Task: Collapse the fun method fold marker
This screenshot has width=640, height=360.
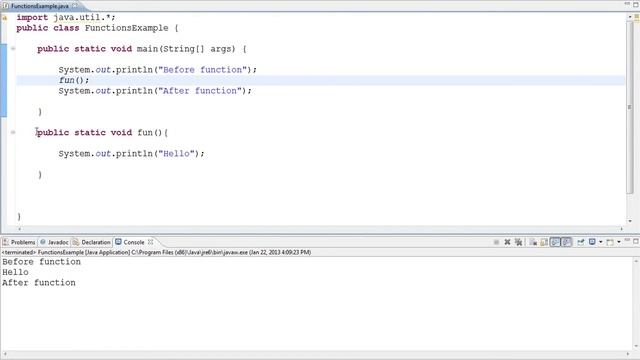Action: [13, 132]
